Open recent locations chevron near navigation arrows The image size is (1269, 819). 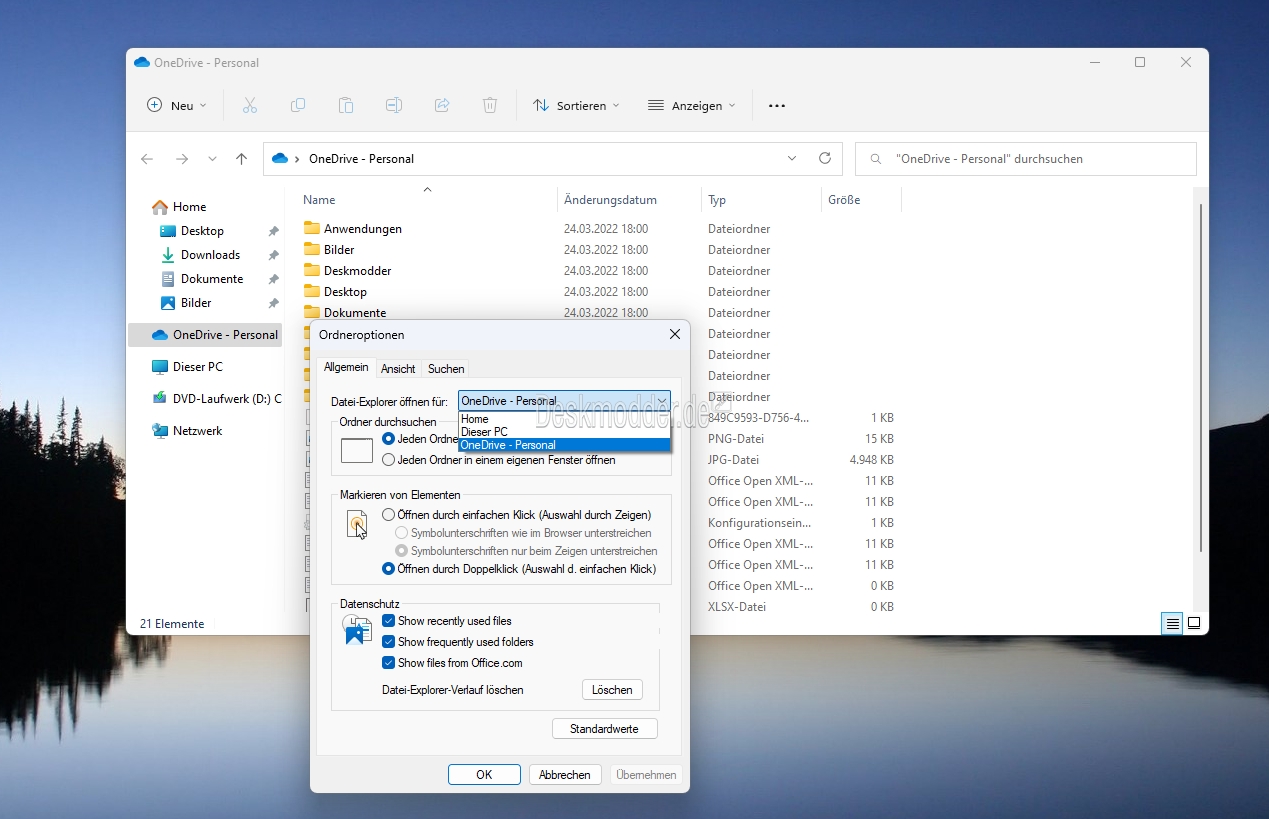212,159
